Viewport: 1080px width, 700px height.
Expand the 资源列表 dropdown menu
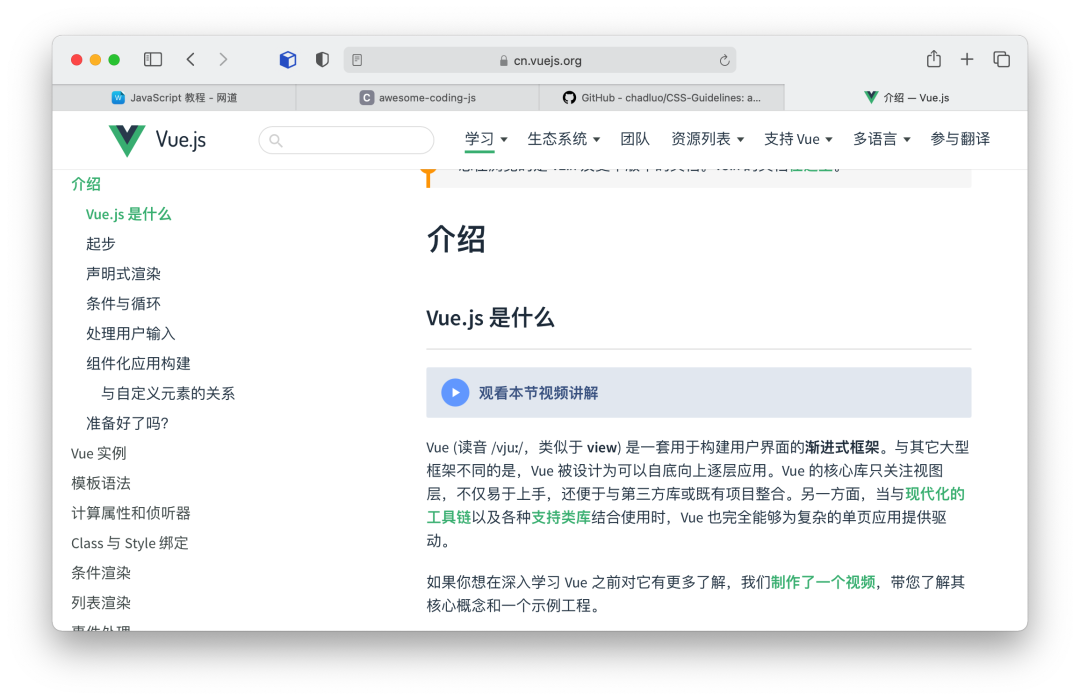[707, 139]
